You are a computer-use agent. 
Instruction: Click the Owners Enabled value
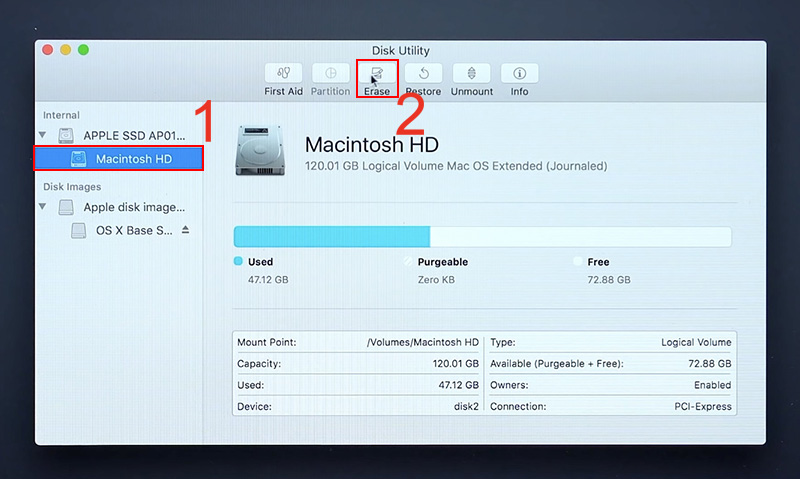click(712, 385)
